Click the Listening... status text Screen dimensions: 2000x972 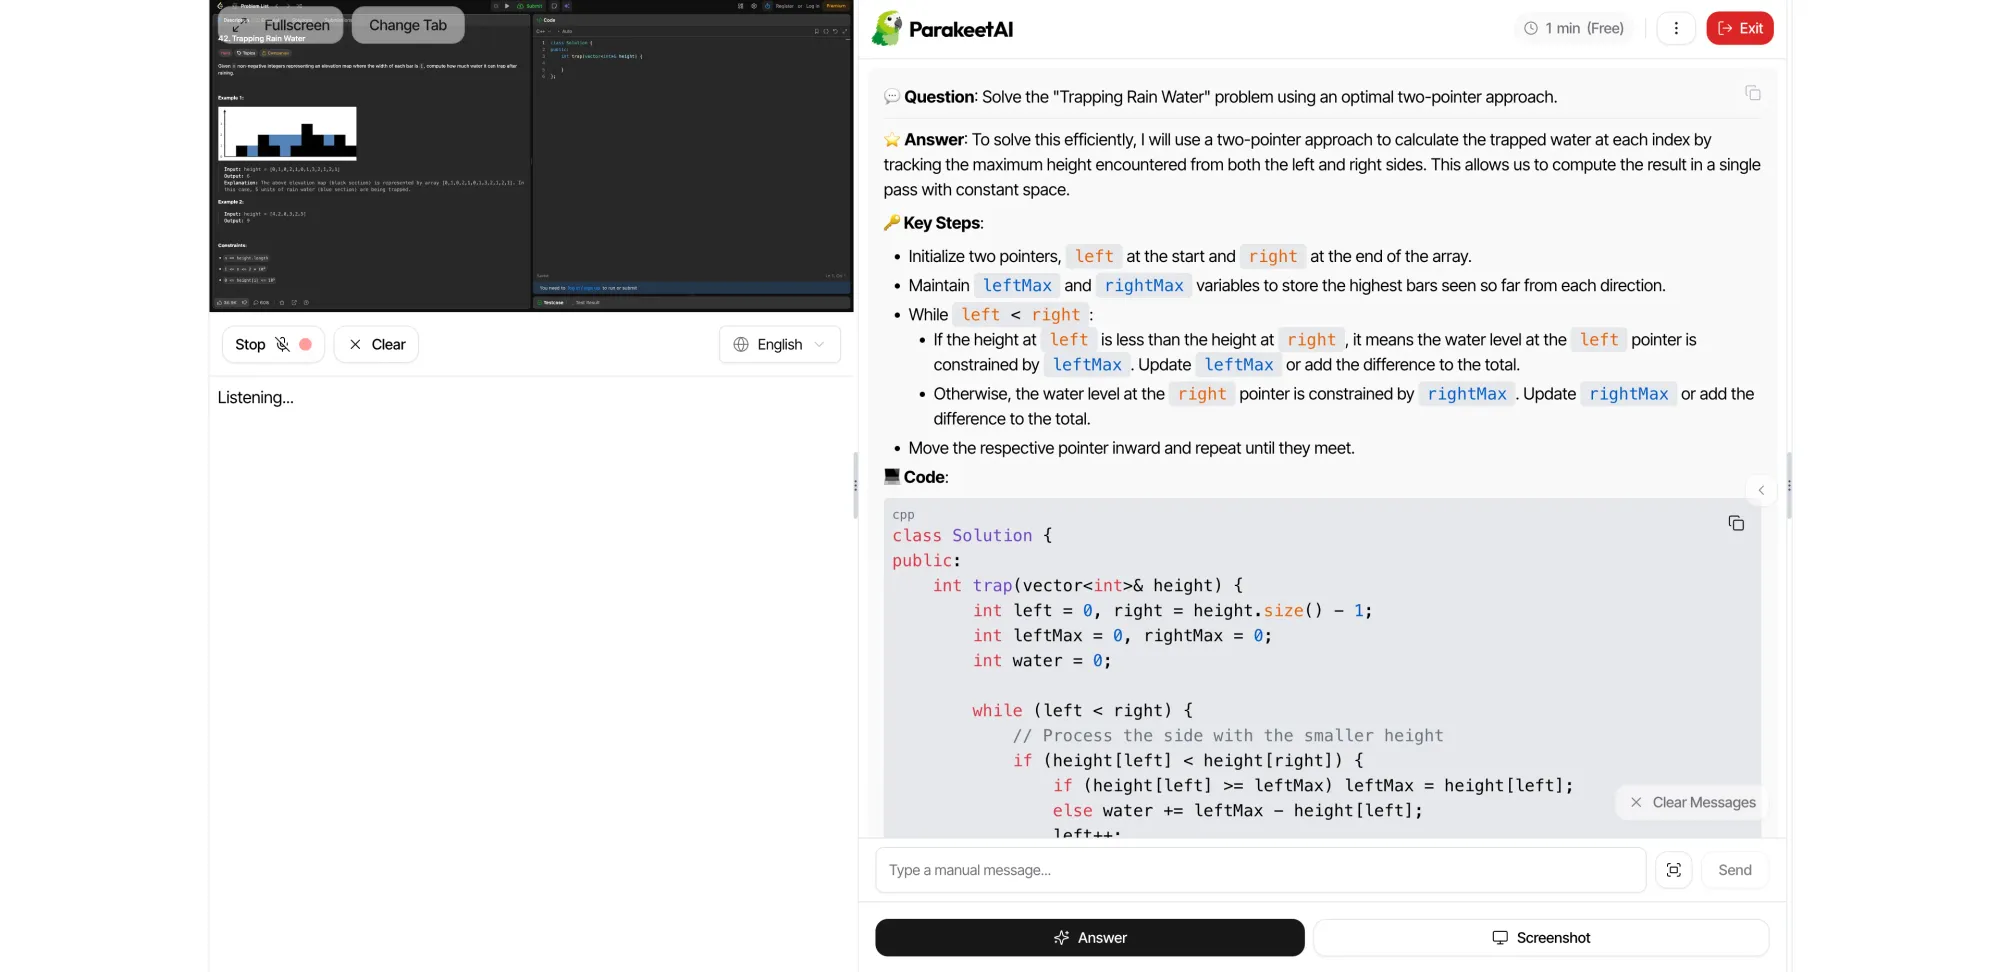[256, 397]
